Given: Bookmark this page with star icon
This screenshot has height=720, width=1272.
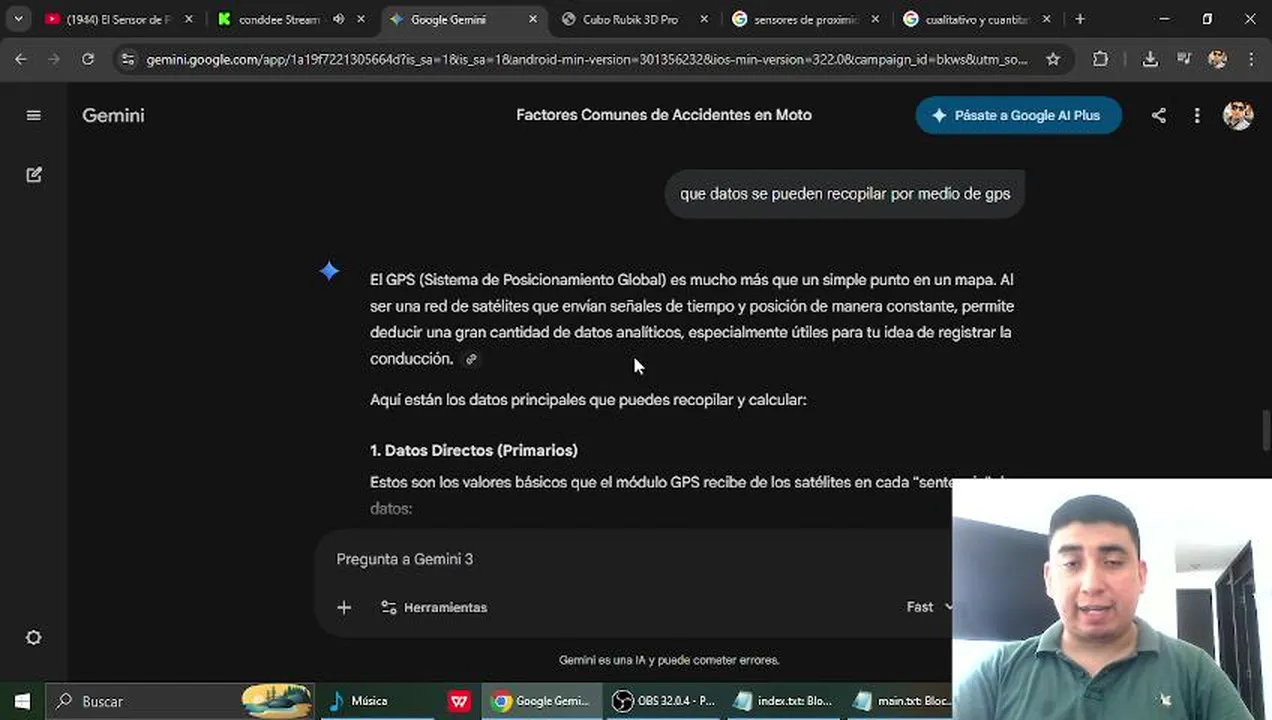Looking at the screenshot, I should (x=1053, y=60).
